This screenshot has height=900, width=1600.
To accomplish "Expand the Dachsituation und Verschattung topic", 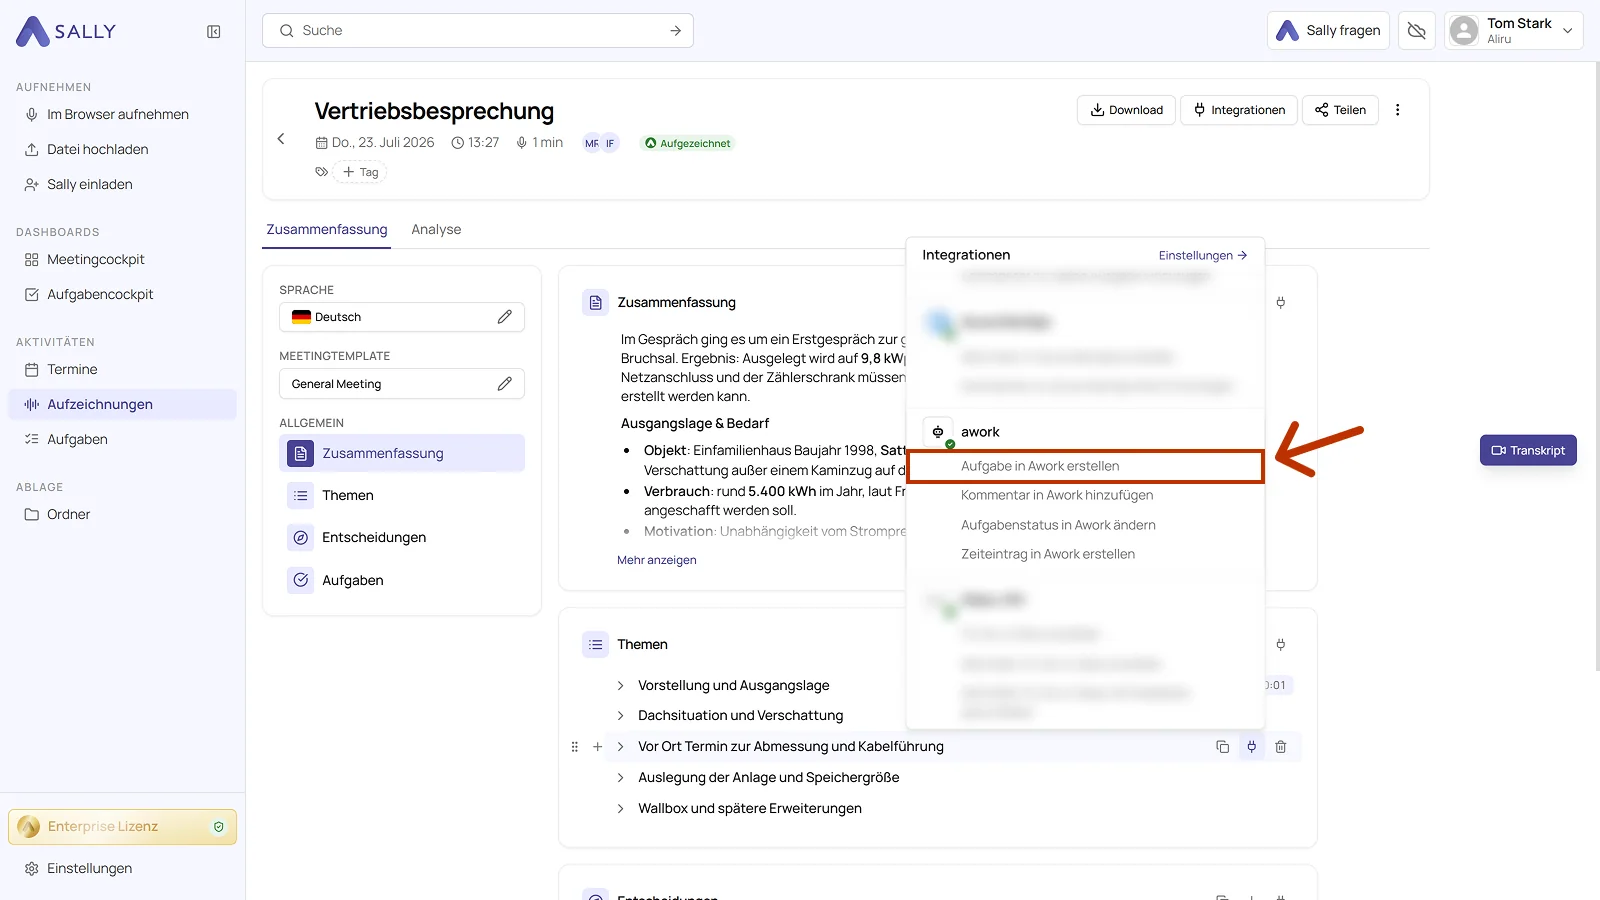I will click(620, 716).
